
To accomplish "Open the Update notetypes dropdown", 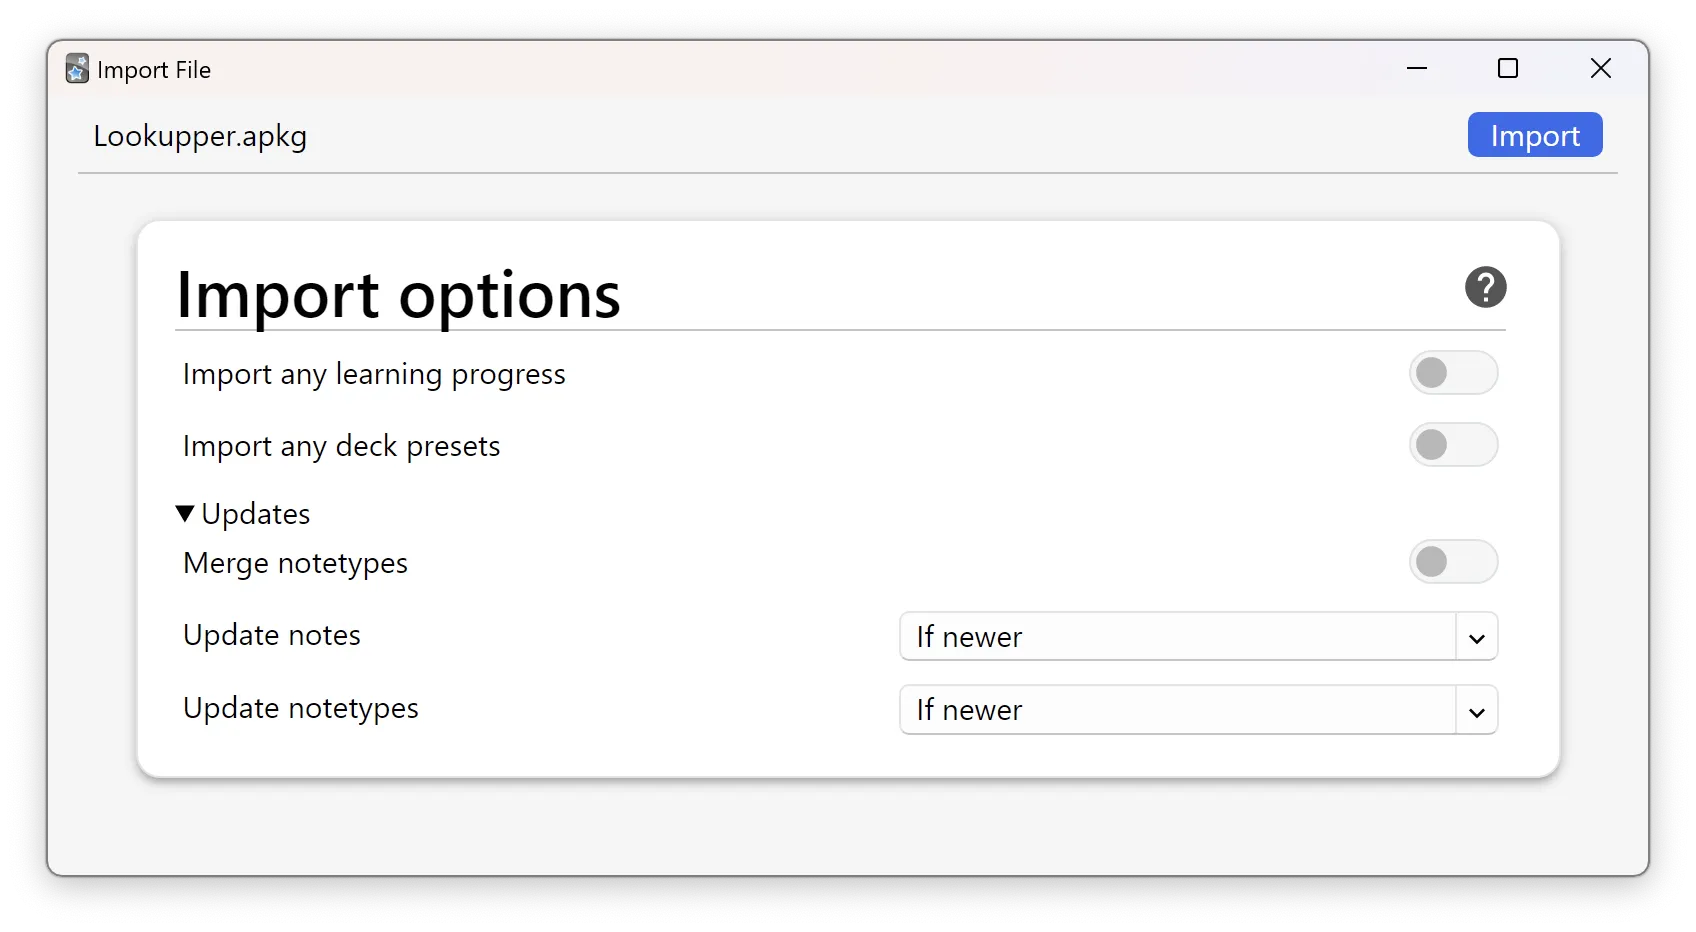I will (1197, 710).
